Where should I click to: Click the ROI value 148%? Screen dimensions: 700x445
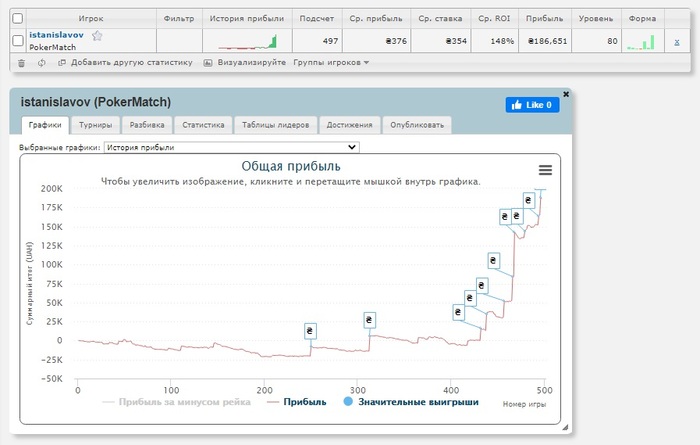pyautogui.click(x=502, y=41)
